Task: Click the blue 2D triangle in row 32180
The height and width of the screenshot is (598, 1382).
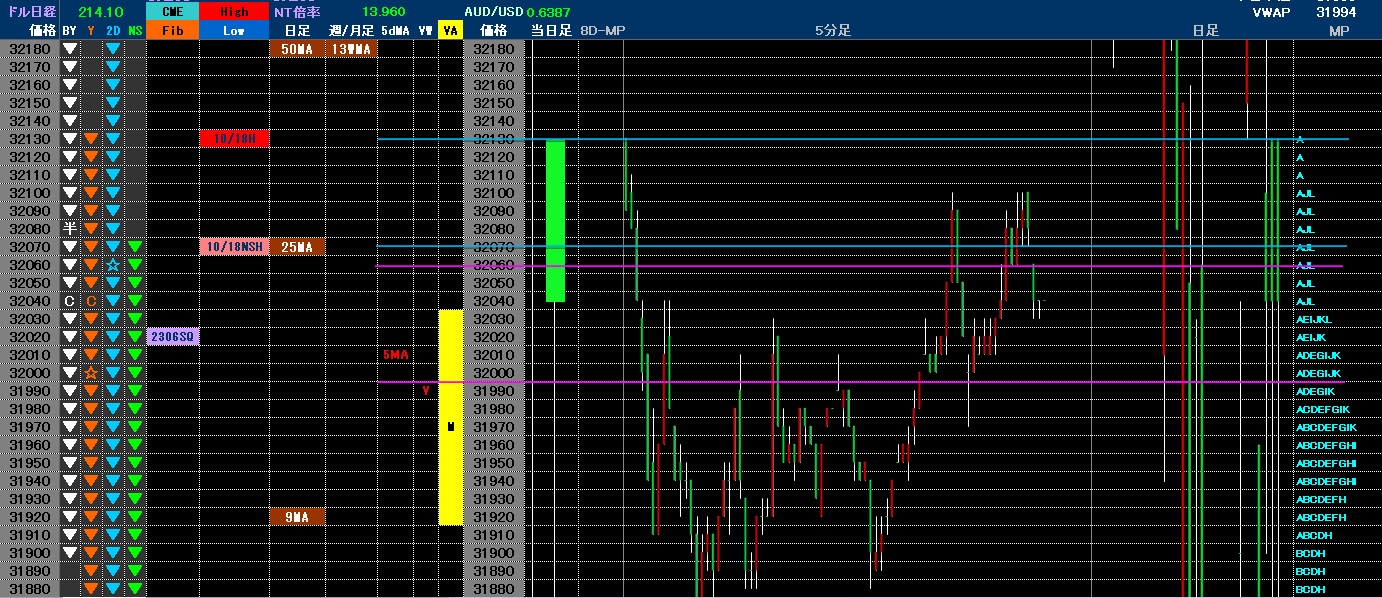Action: (113, 49)
